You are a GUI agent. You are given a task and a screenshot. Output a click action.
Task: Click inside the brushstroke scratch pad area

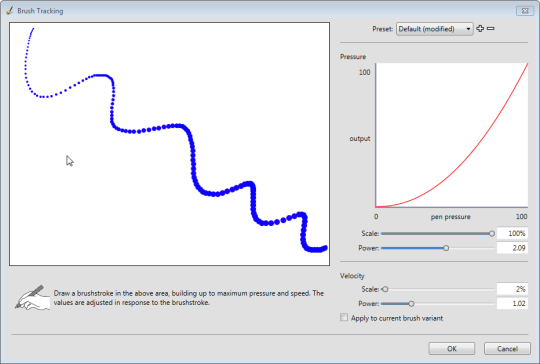pos(169,144)
